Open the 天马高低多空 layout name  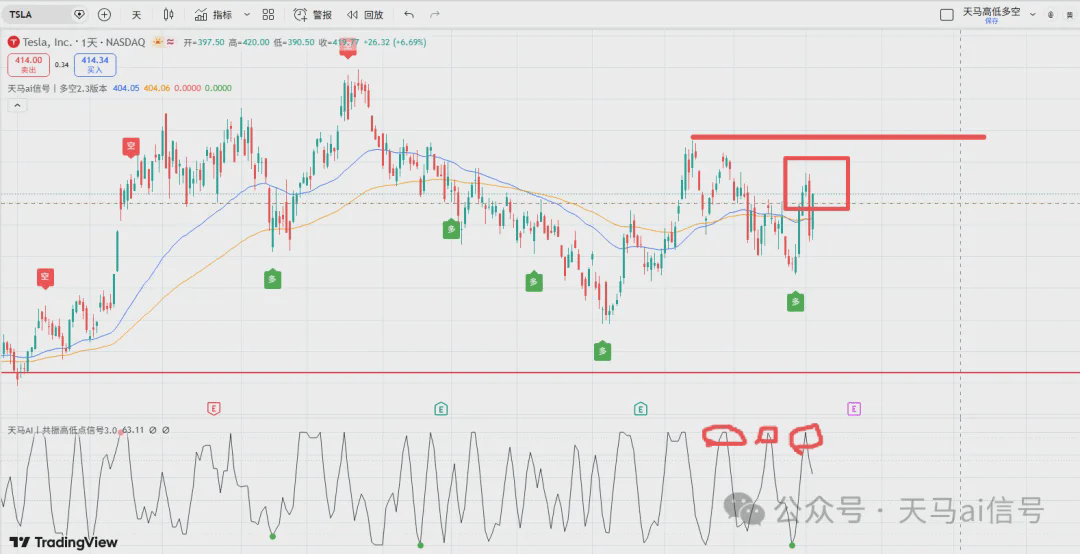tap(991, 12)
